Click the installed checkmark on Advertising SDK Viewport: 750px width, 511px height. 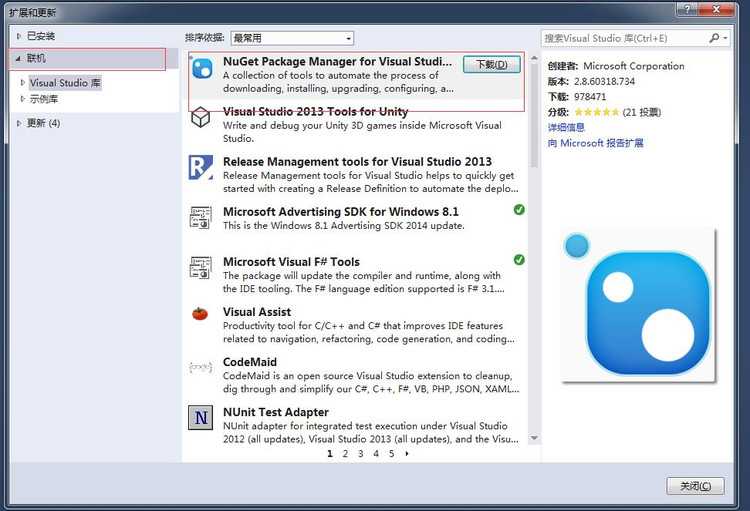pyautogui.click(x=519, y=210)
